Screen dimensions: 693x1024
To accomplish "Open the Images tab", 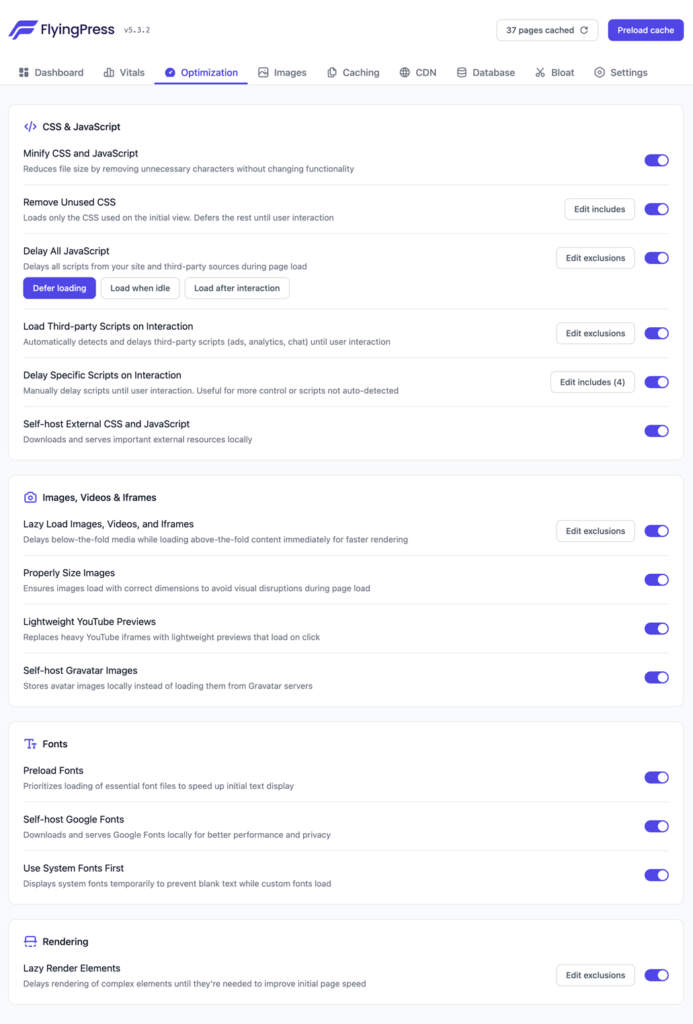I will coord(282,73).
